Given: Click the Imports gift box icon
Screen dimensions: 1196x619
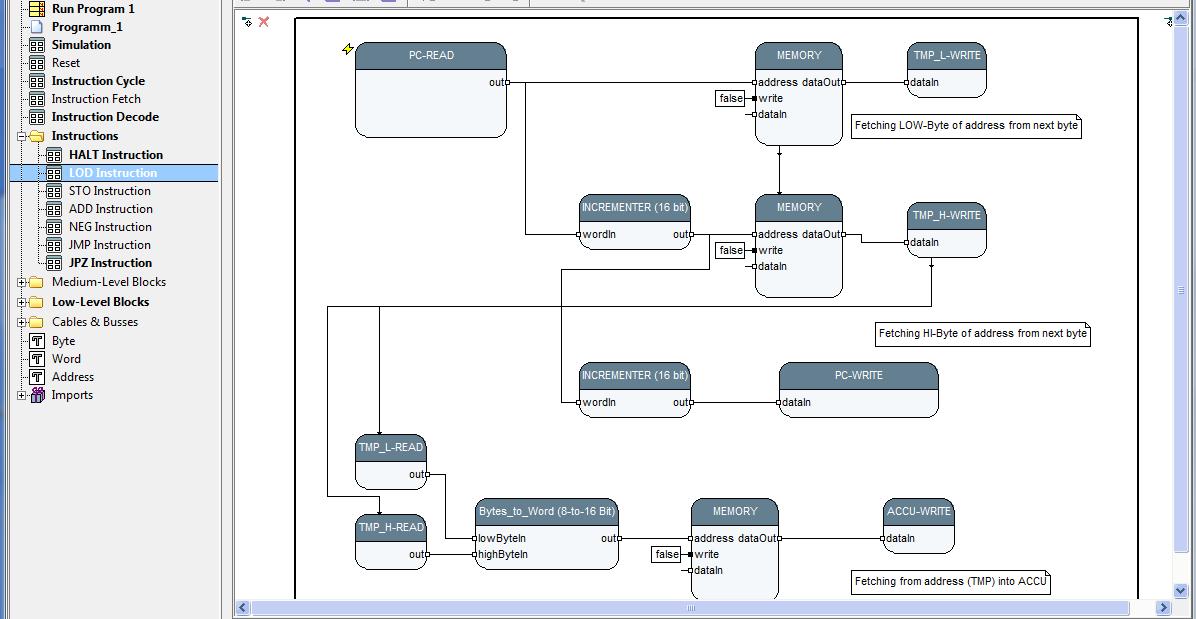Looking at the screenshot, I should pos(37,395).
